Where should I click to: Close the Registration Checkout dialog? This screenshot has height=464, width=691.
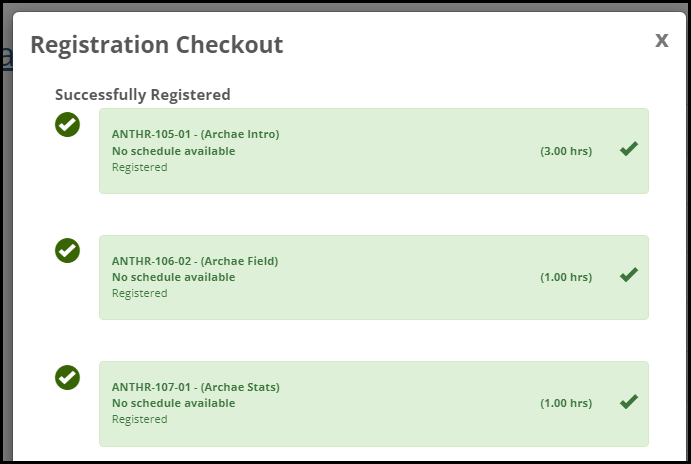pos(661,40)
